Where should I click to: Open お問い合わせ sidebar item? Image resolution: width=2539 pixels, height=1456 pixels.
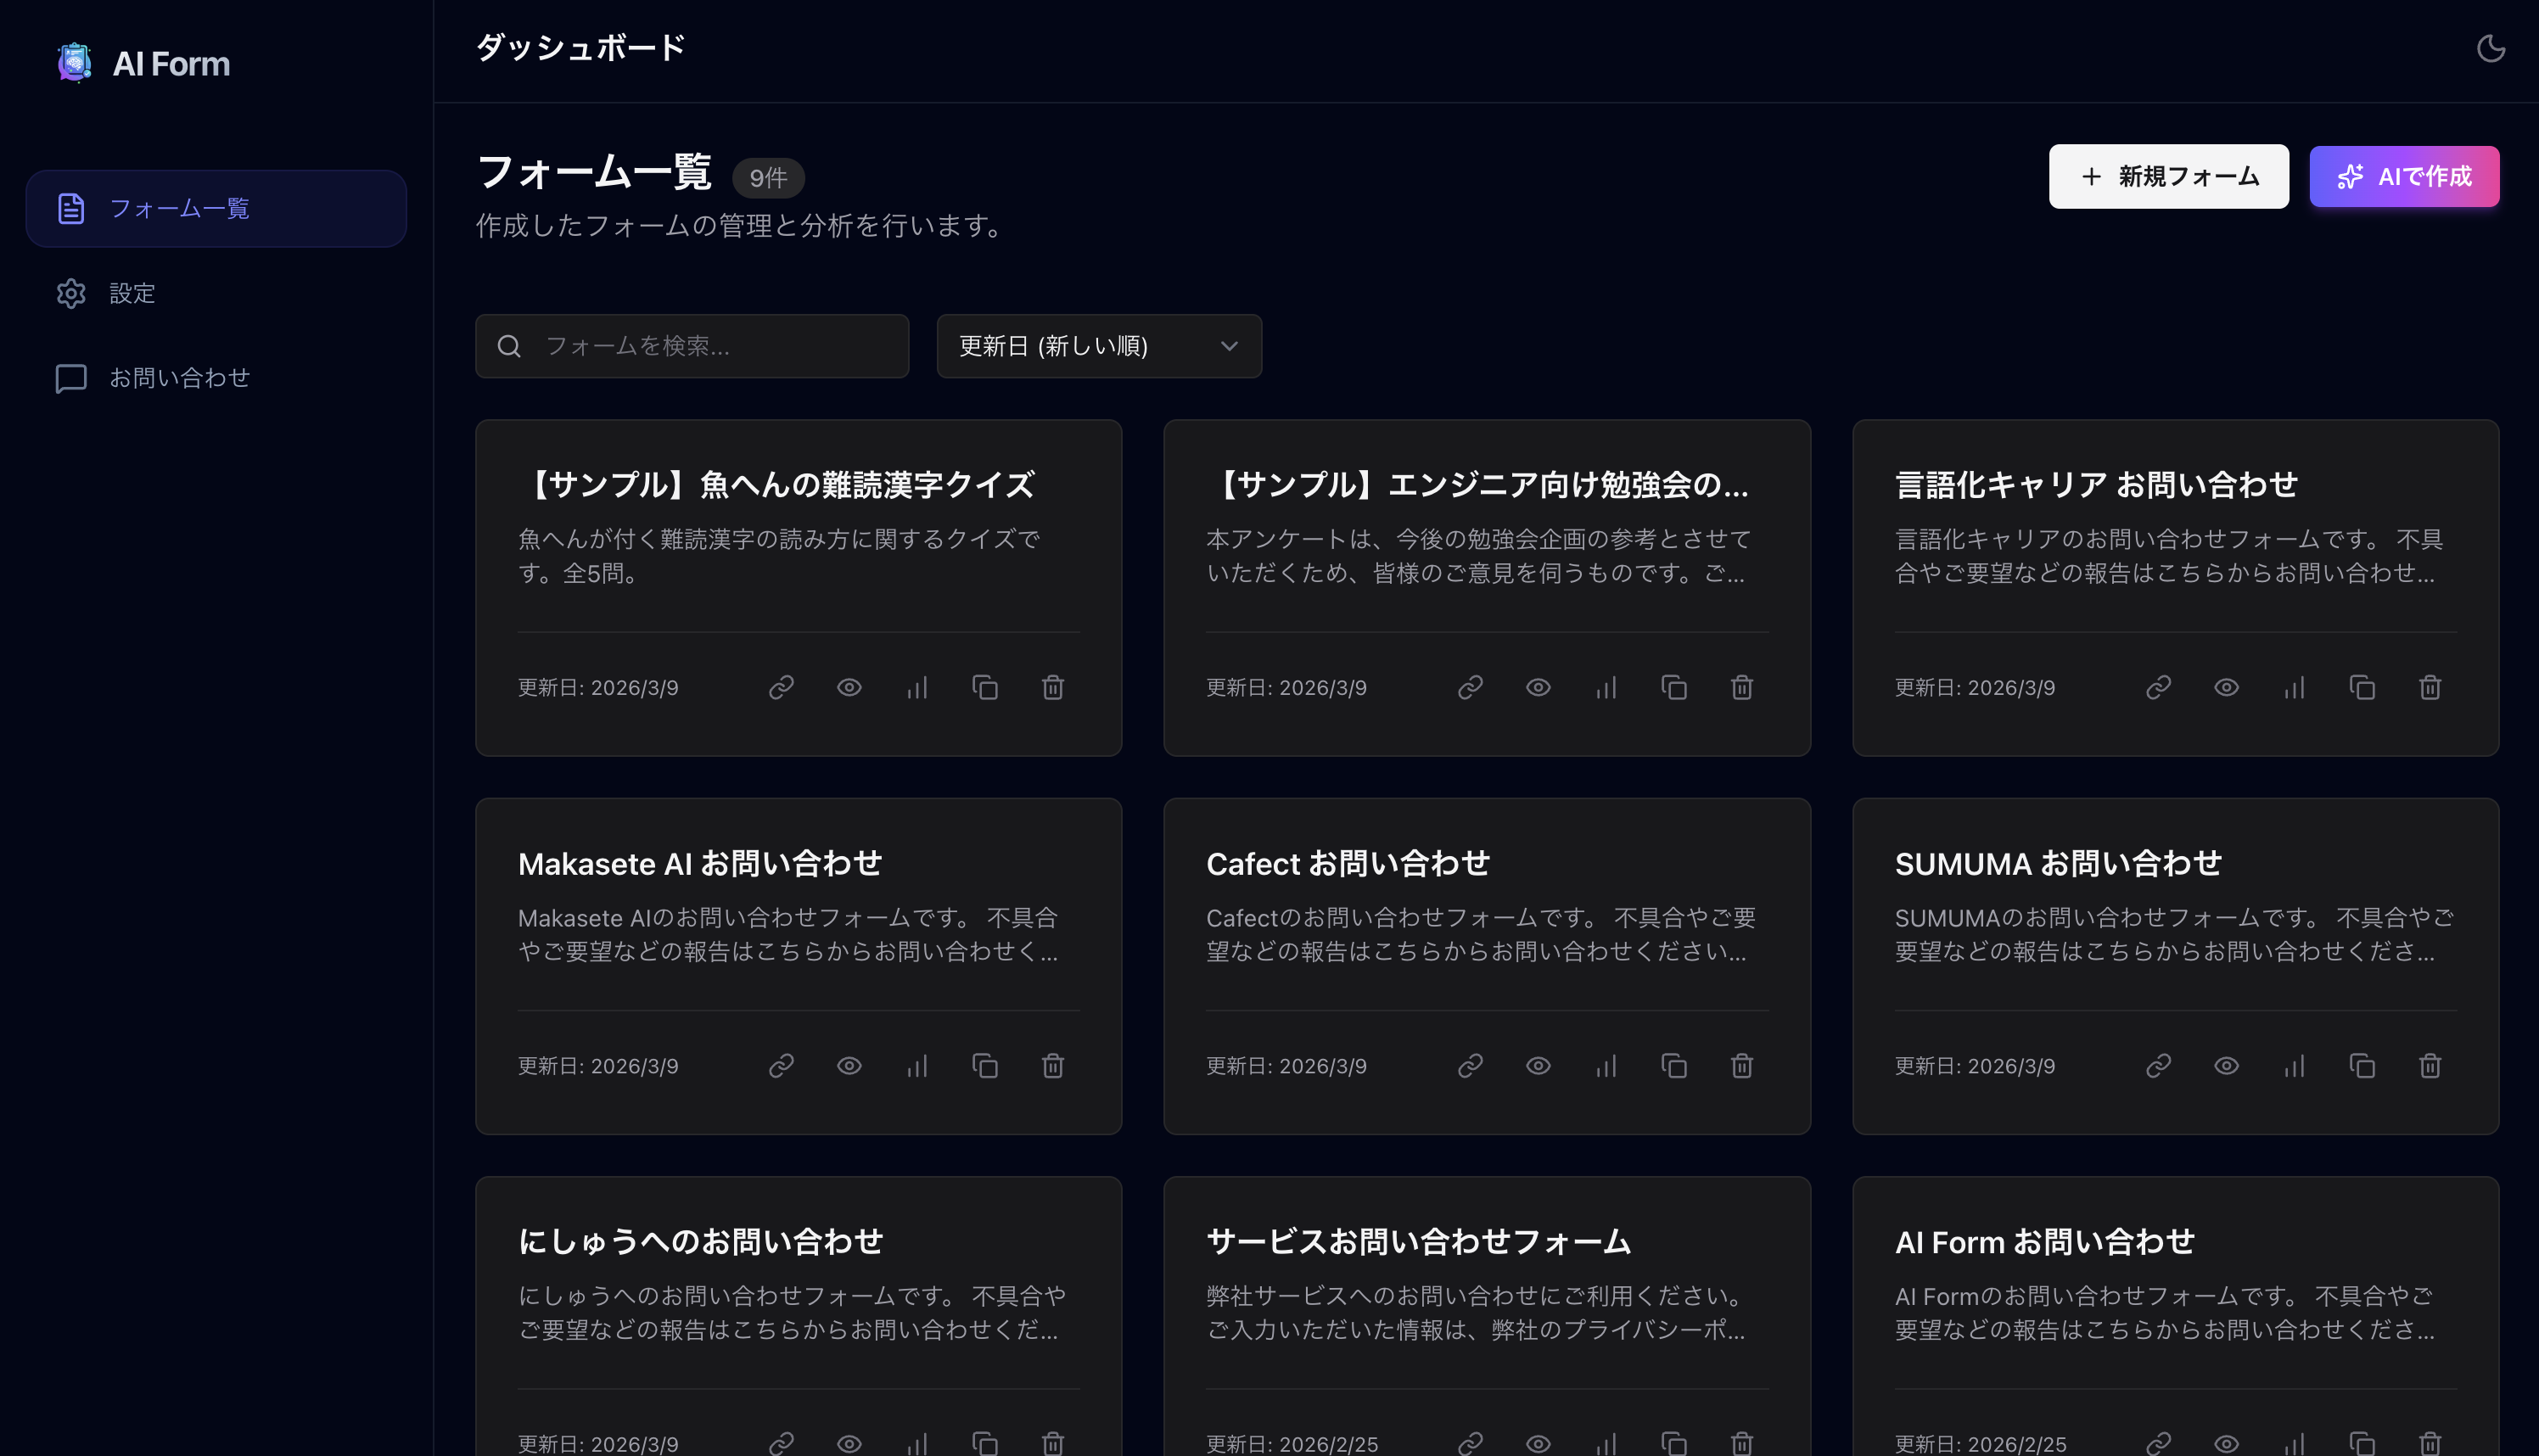pos(179,378)
